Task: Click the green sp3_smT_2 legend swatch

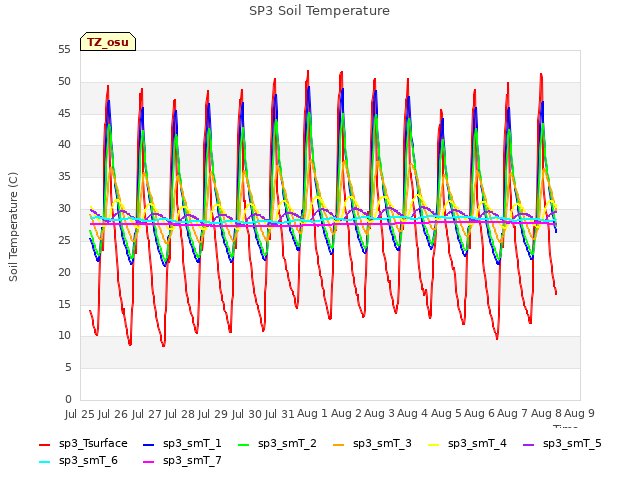Action: click(x=244, y=444)
